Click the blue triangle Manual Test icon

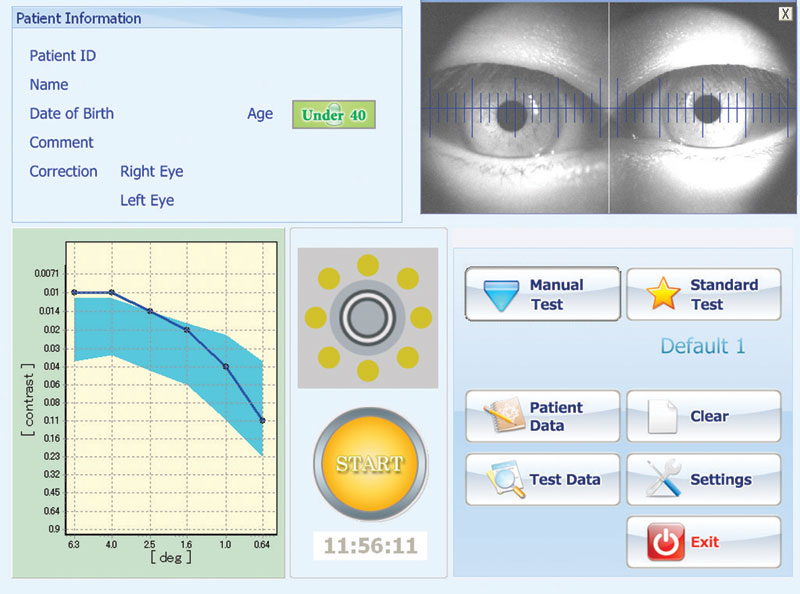[x=497, y=294]
